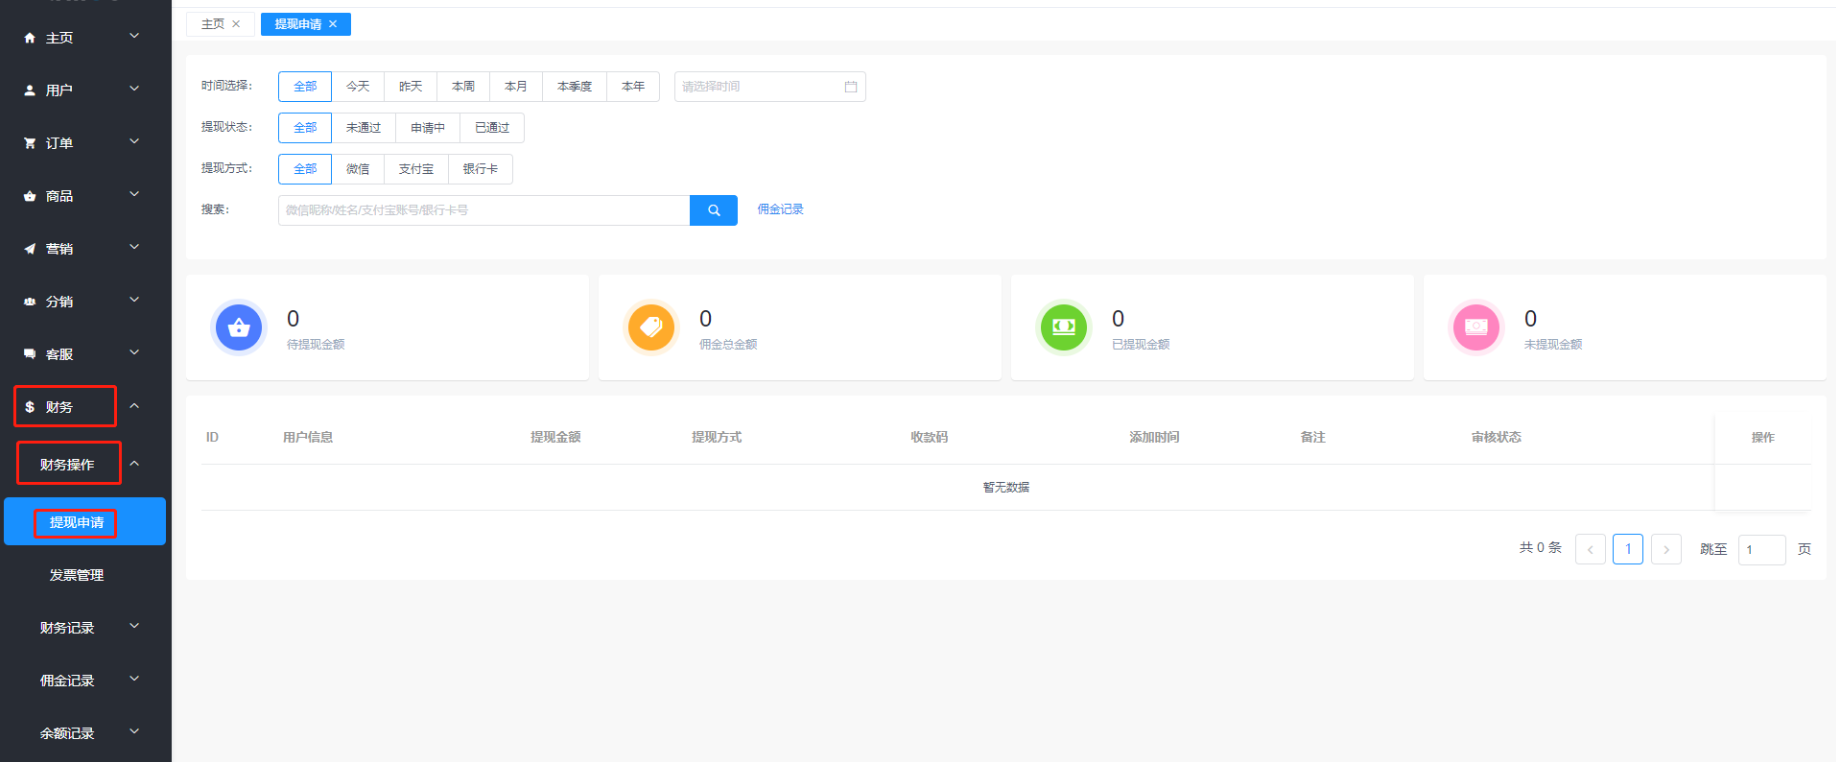The image size is (1836, 762).
Task: Select 今天 in the time filter
Action: pyautogui.click(x=358, y=87)
